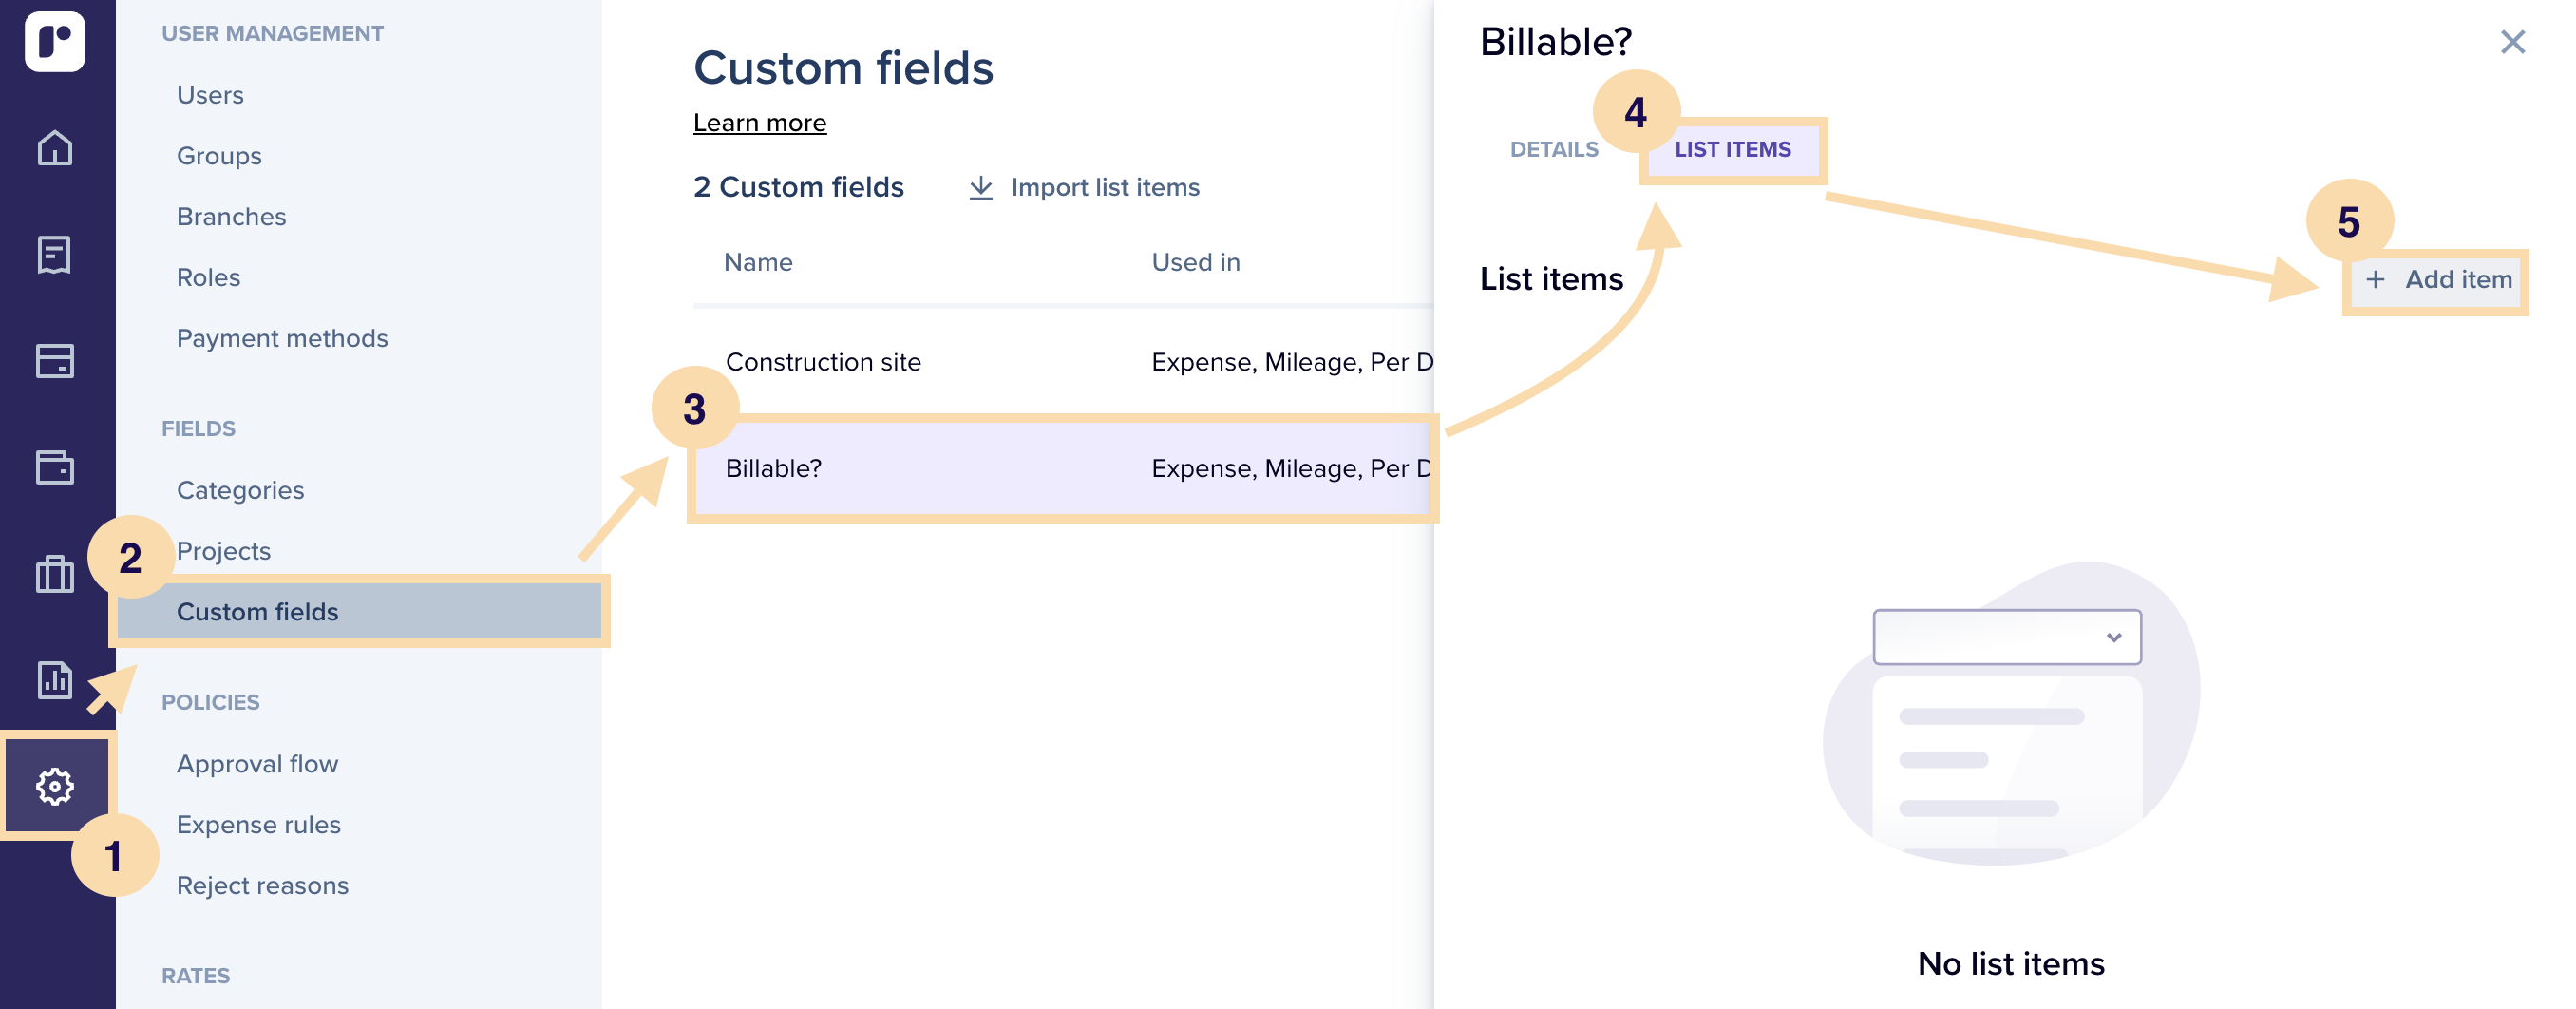
Task: Click the Rydoo logo at top
Action: (55, 41)
